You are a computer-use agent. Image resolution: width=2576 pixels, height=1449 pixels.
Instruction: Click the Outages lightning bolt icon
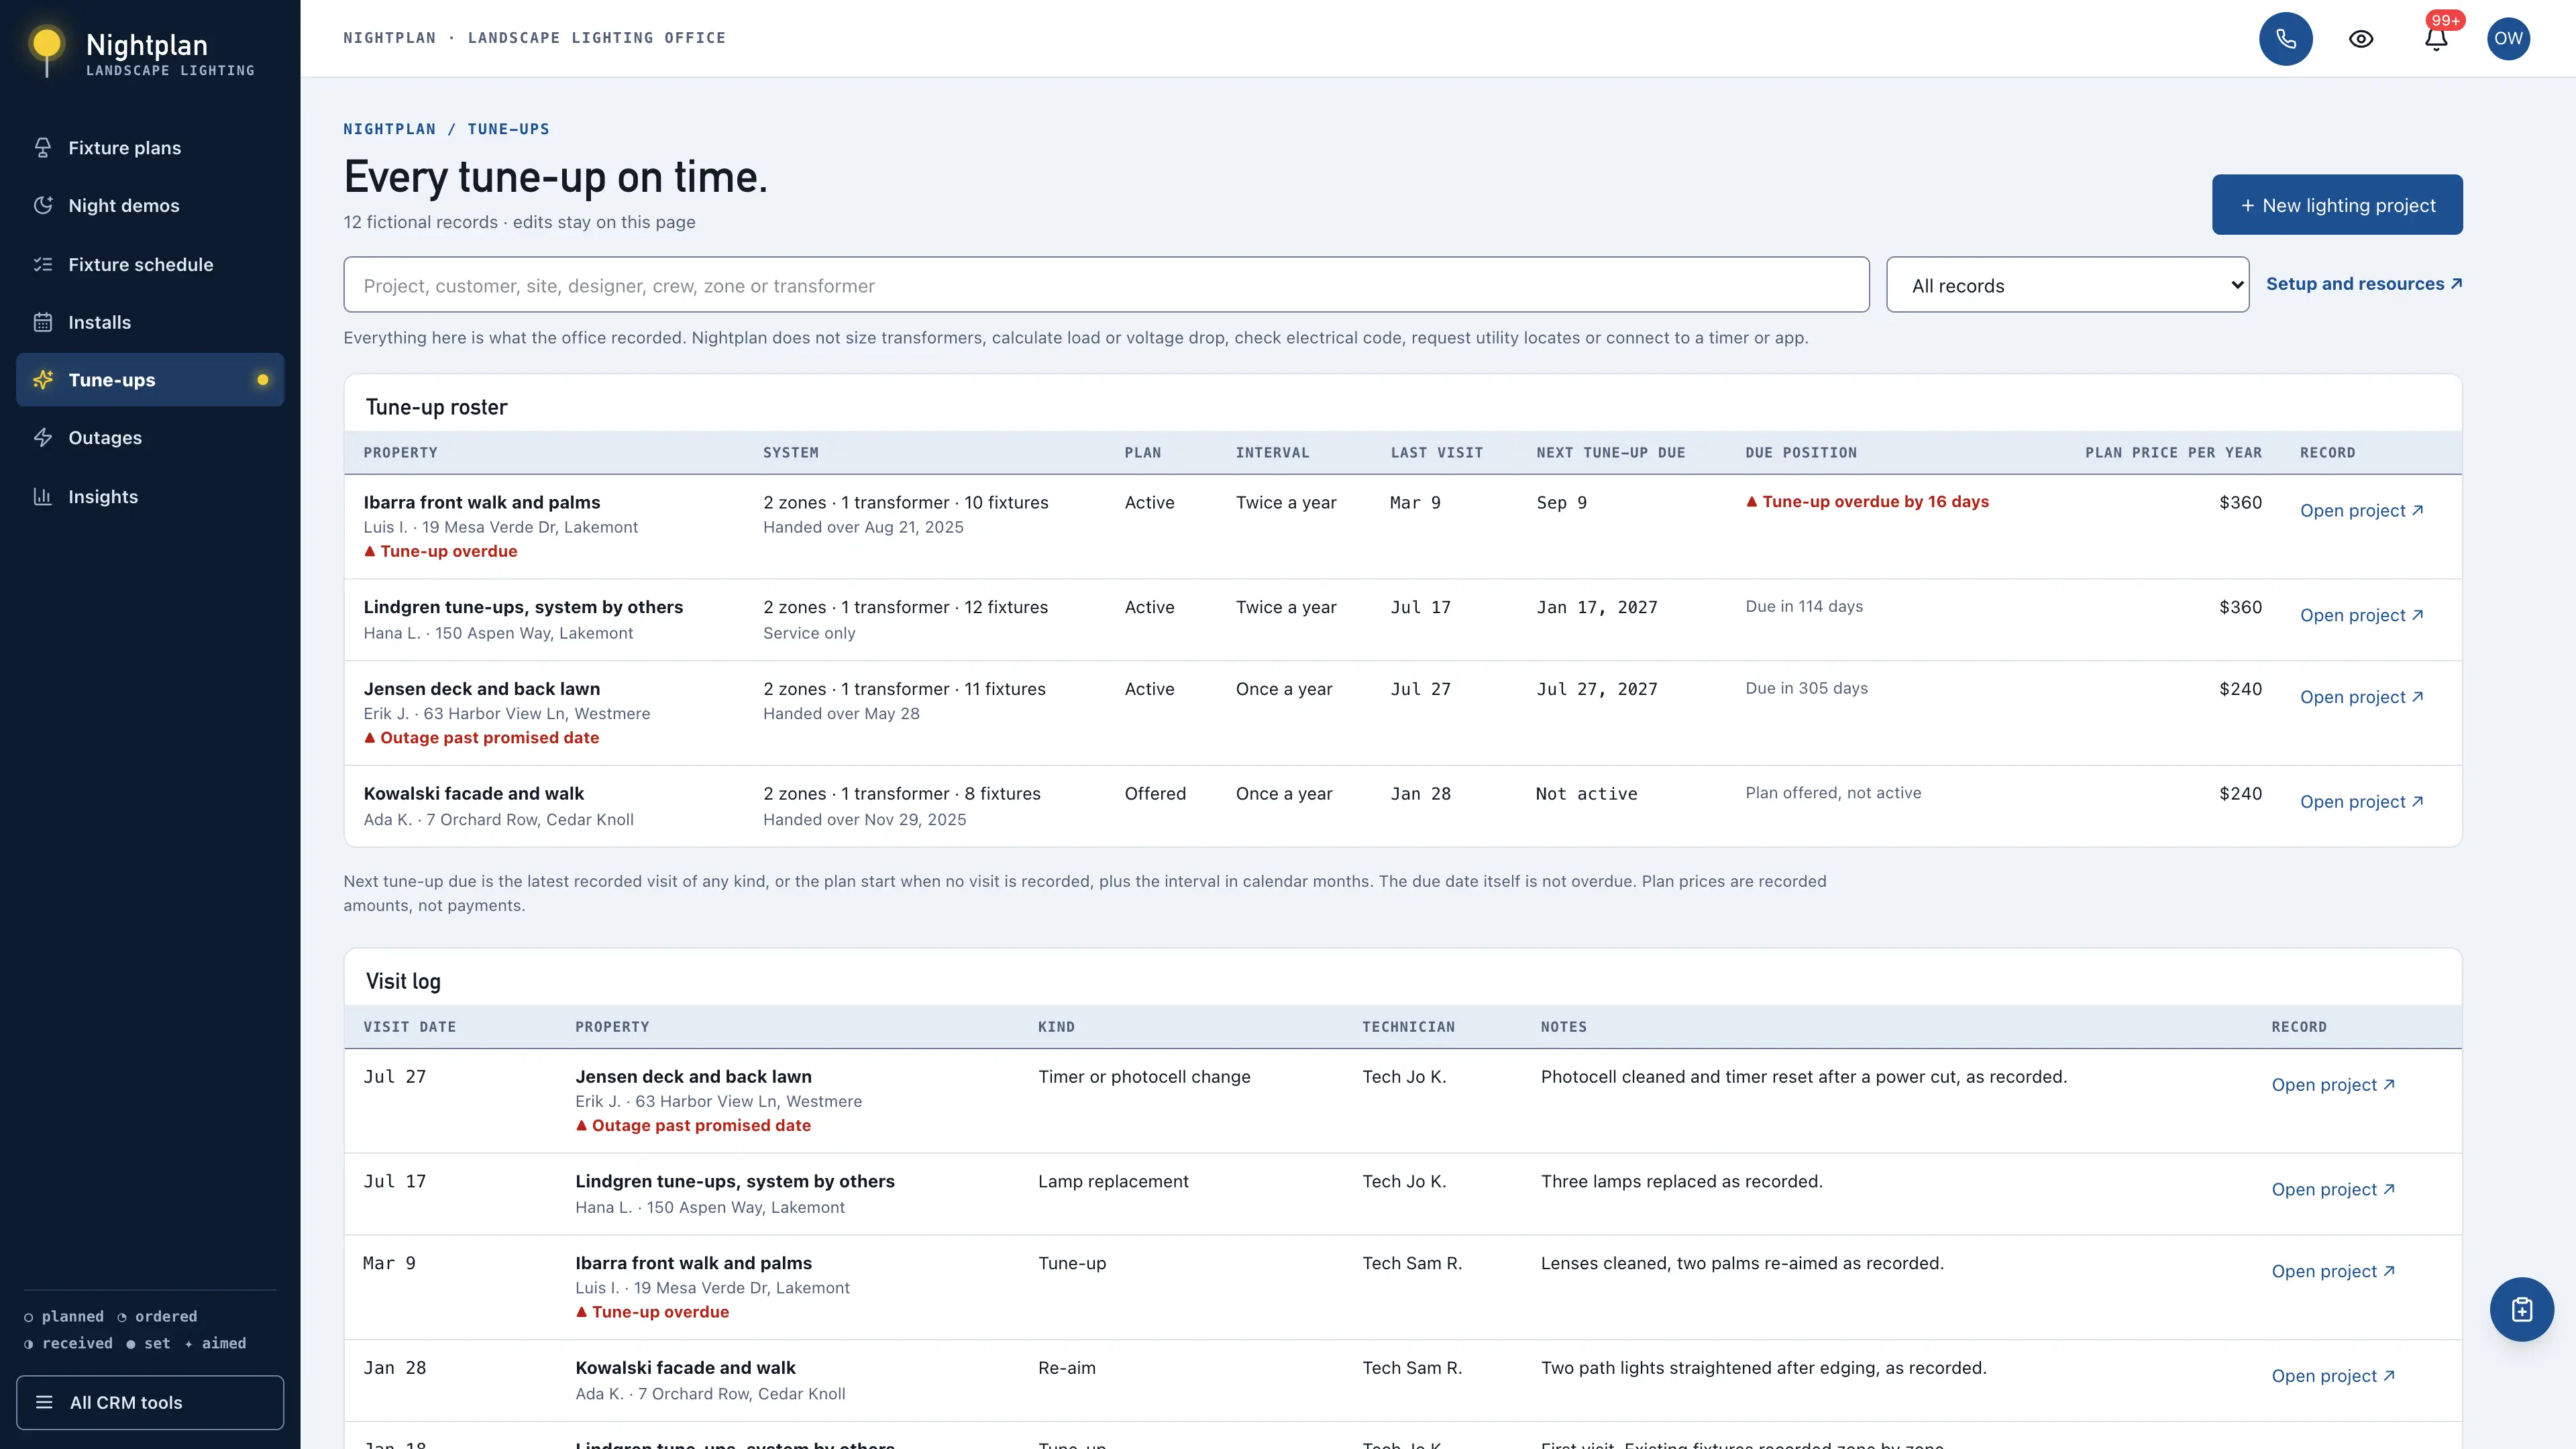[x=43, y=438]
